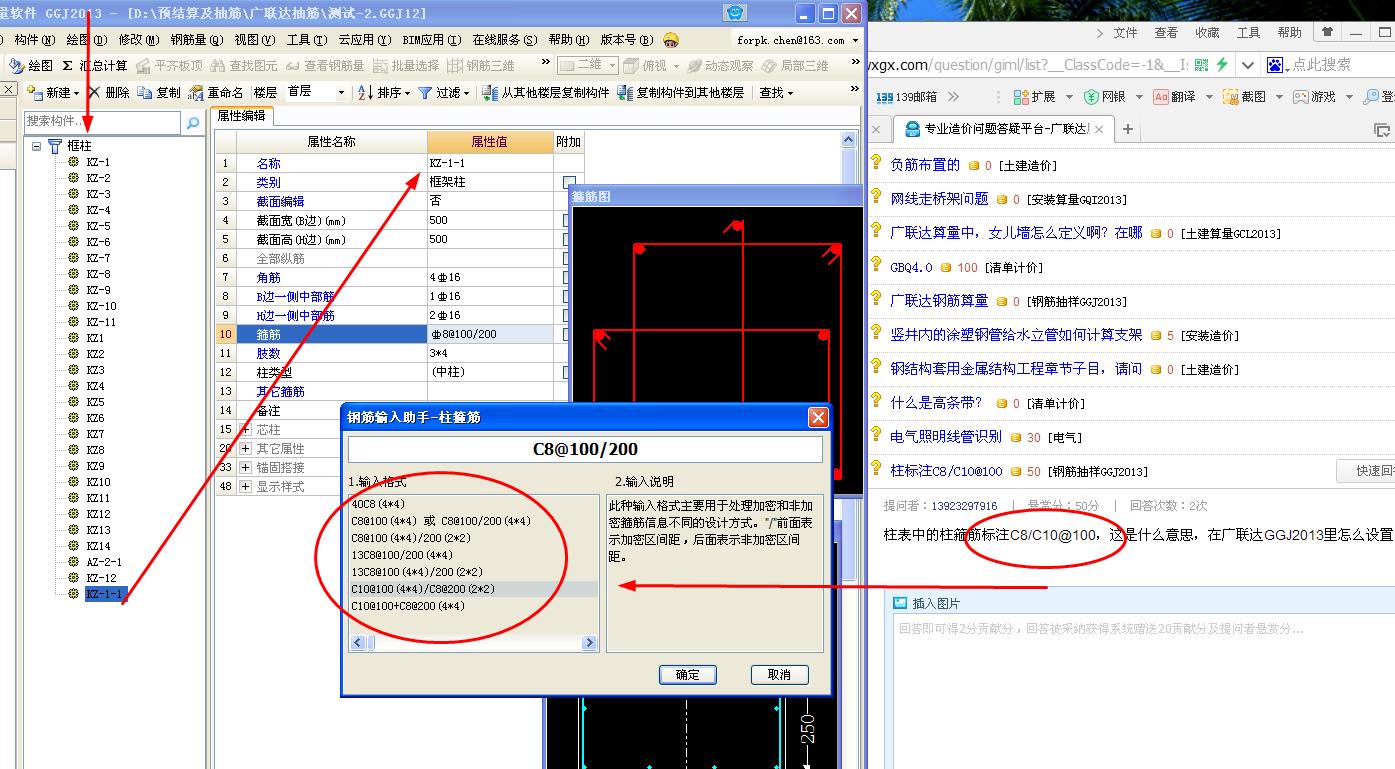Select KZ-1-1 in the component tree
Viewport: 1395px width, 769px height.
[x=104, y=594]
